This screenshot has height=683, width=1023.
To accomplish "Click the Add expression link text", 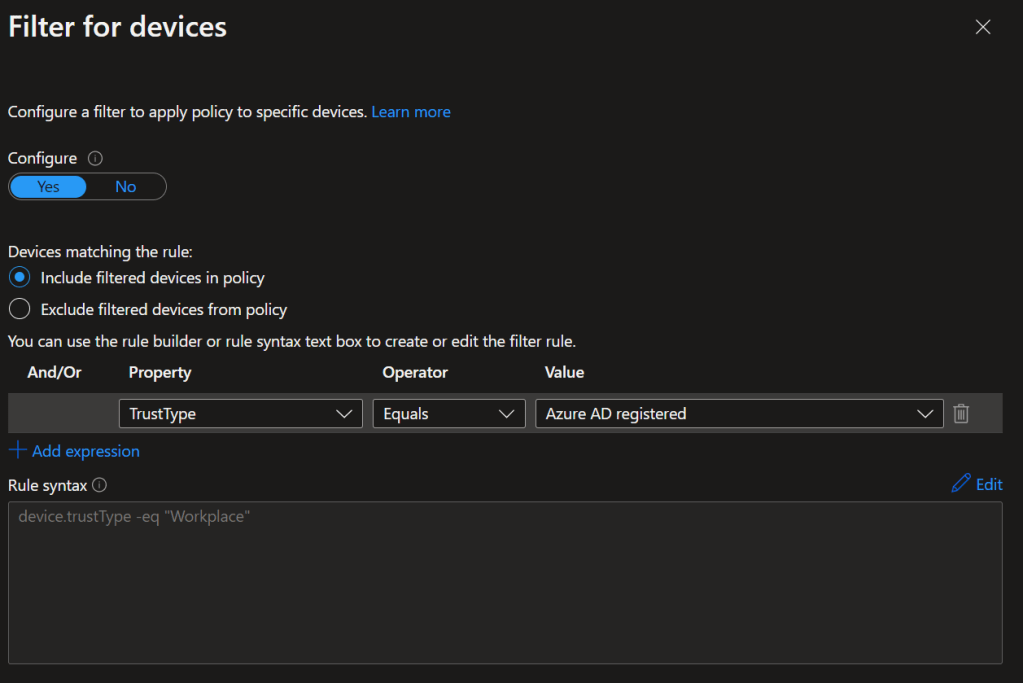I will pos(85,451).
